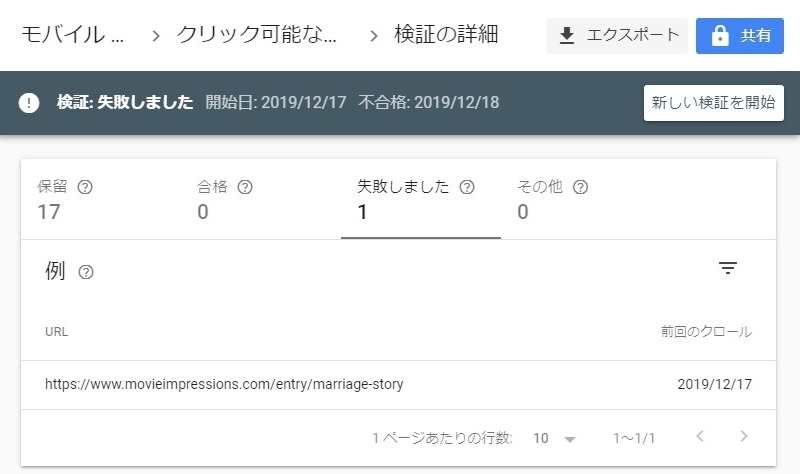Navigate to モバイル breadcrumb
The image size is (800, 474).
pyautogui.click(x=72, y=35)
